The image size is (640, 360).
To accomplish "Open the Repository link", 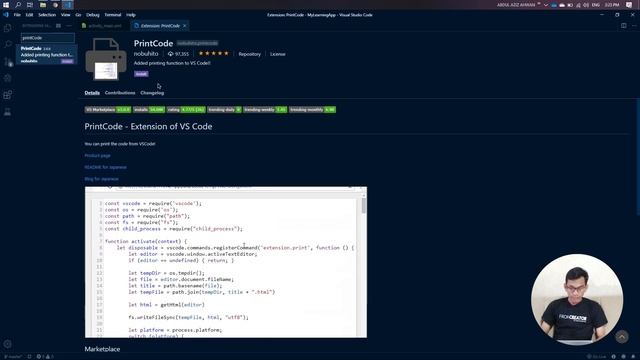I will click(249, 54).
